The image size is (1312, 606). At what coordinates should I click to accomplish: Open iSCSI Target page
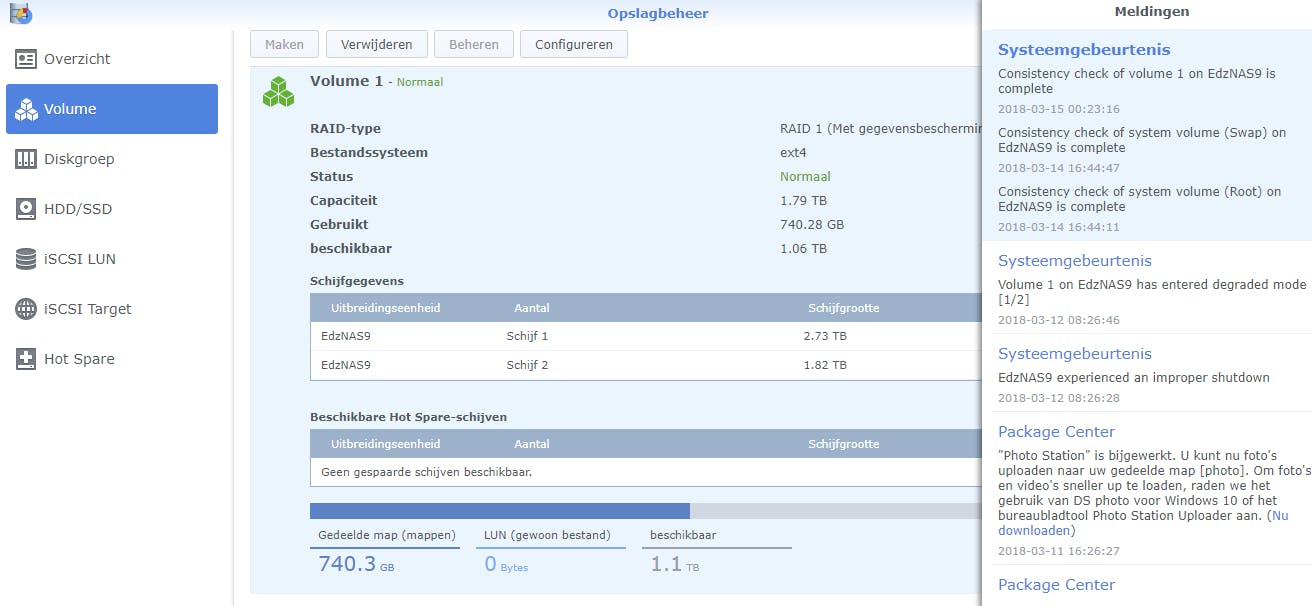(x=112, y=309)
